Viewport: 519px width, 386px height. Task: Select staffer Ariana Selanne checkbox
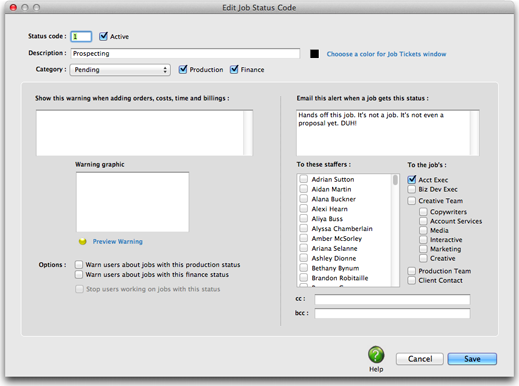[x=303, y=248]
